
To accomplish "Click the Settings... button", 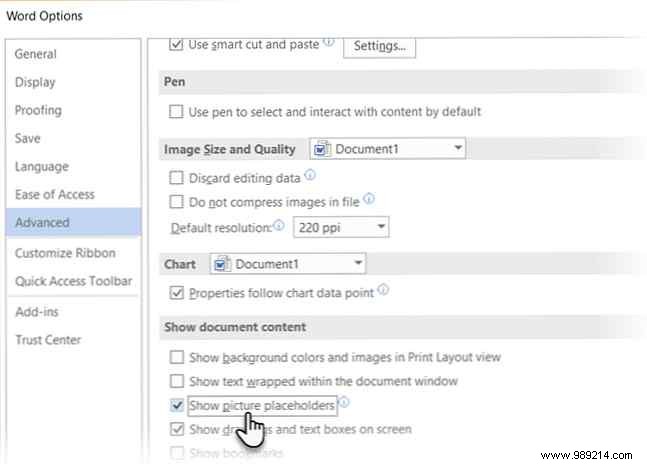I will tap(379, 46).
